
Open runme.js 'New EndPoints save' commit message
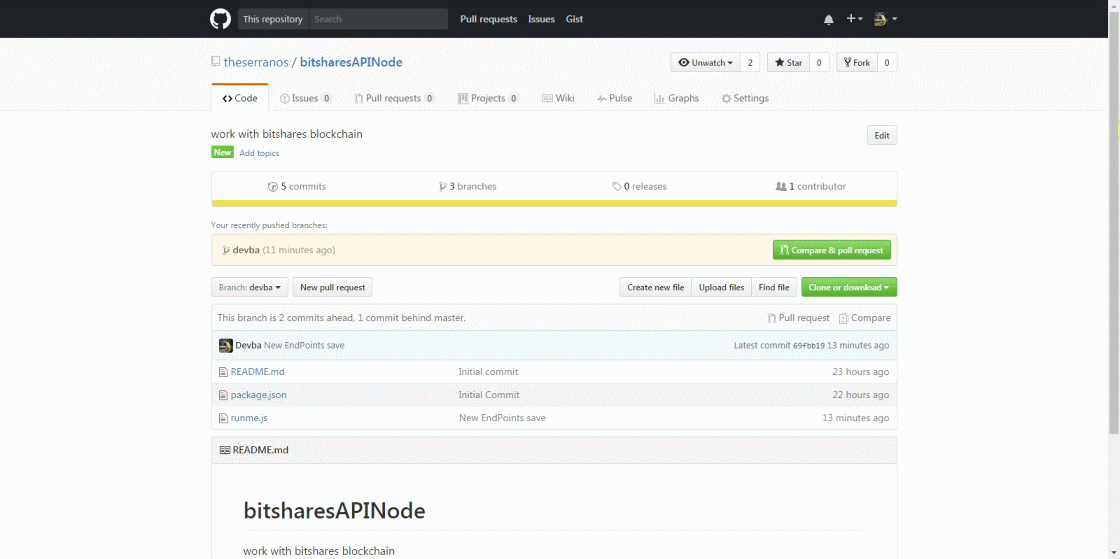click(502, 418)
